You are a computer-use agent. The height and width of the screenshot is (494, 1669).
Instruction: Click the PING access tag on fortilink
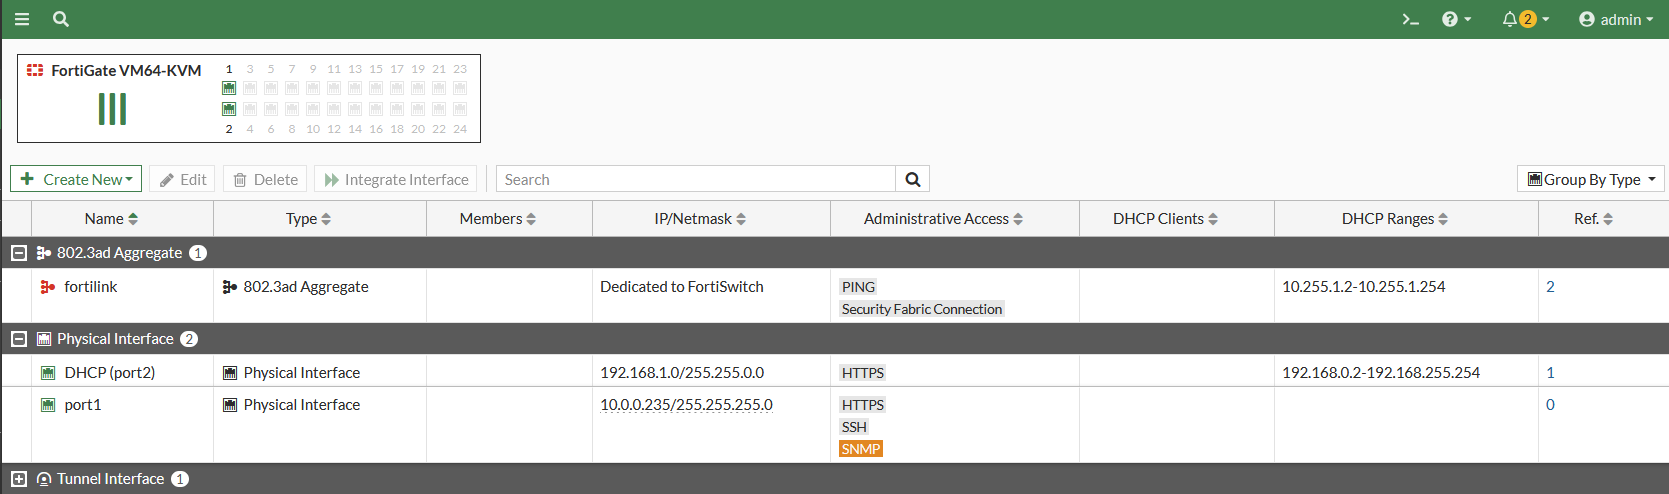(x=858, y=287)
